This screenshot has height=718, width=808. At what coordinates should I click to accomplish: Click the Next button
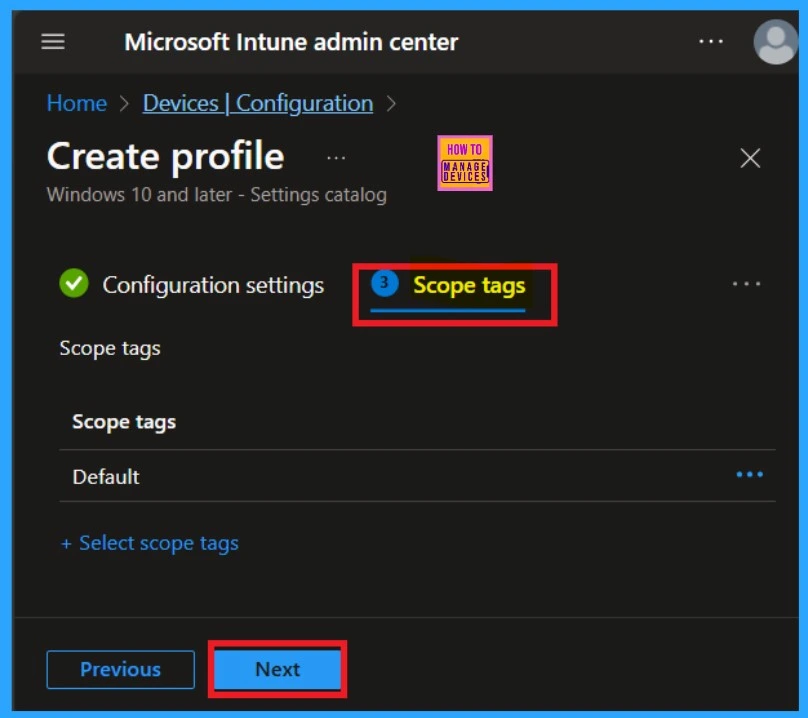point(277,669)
